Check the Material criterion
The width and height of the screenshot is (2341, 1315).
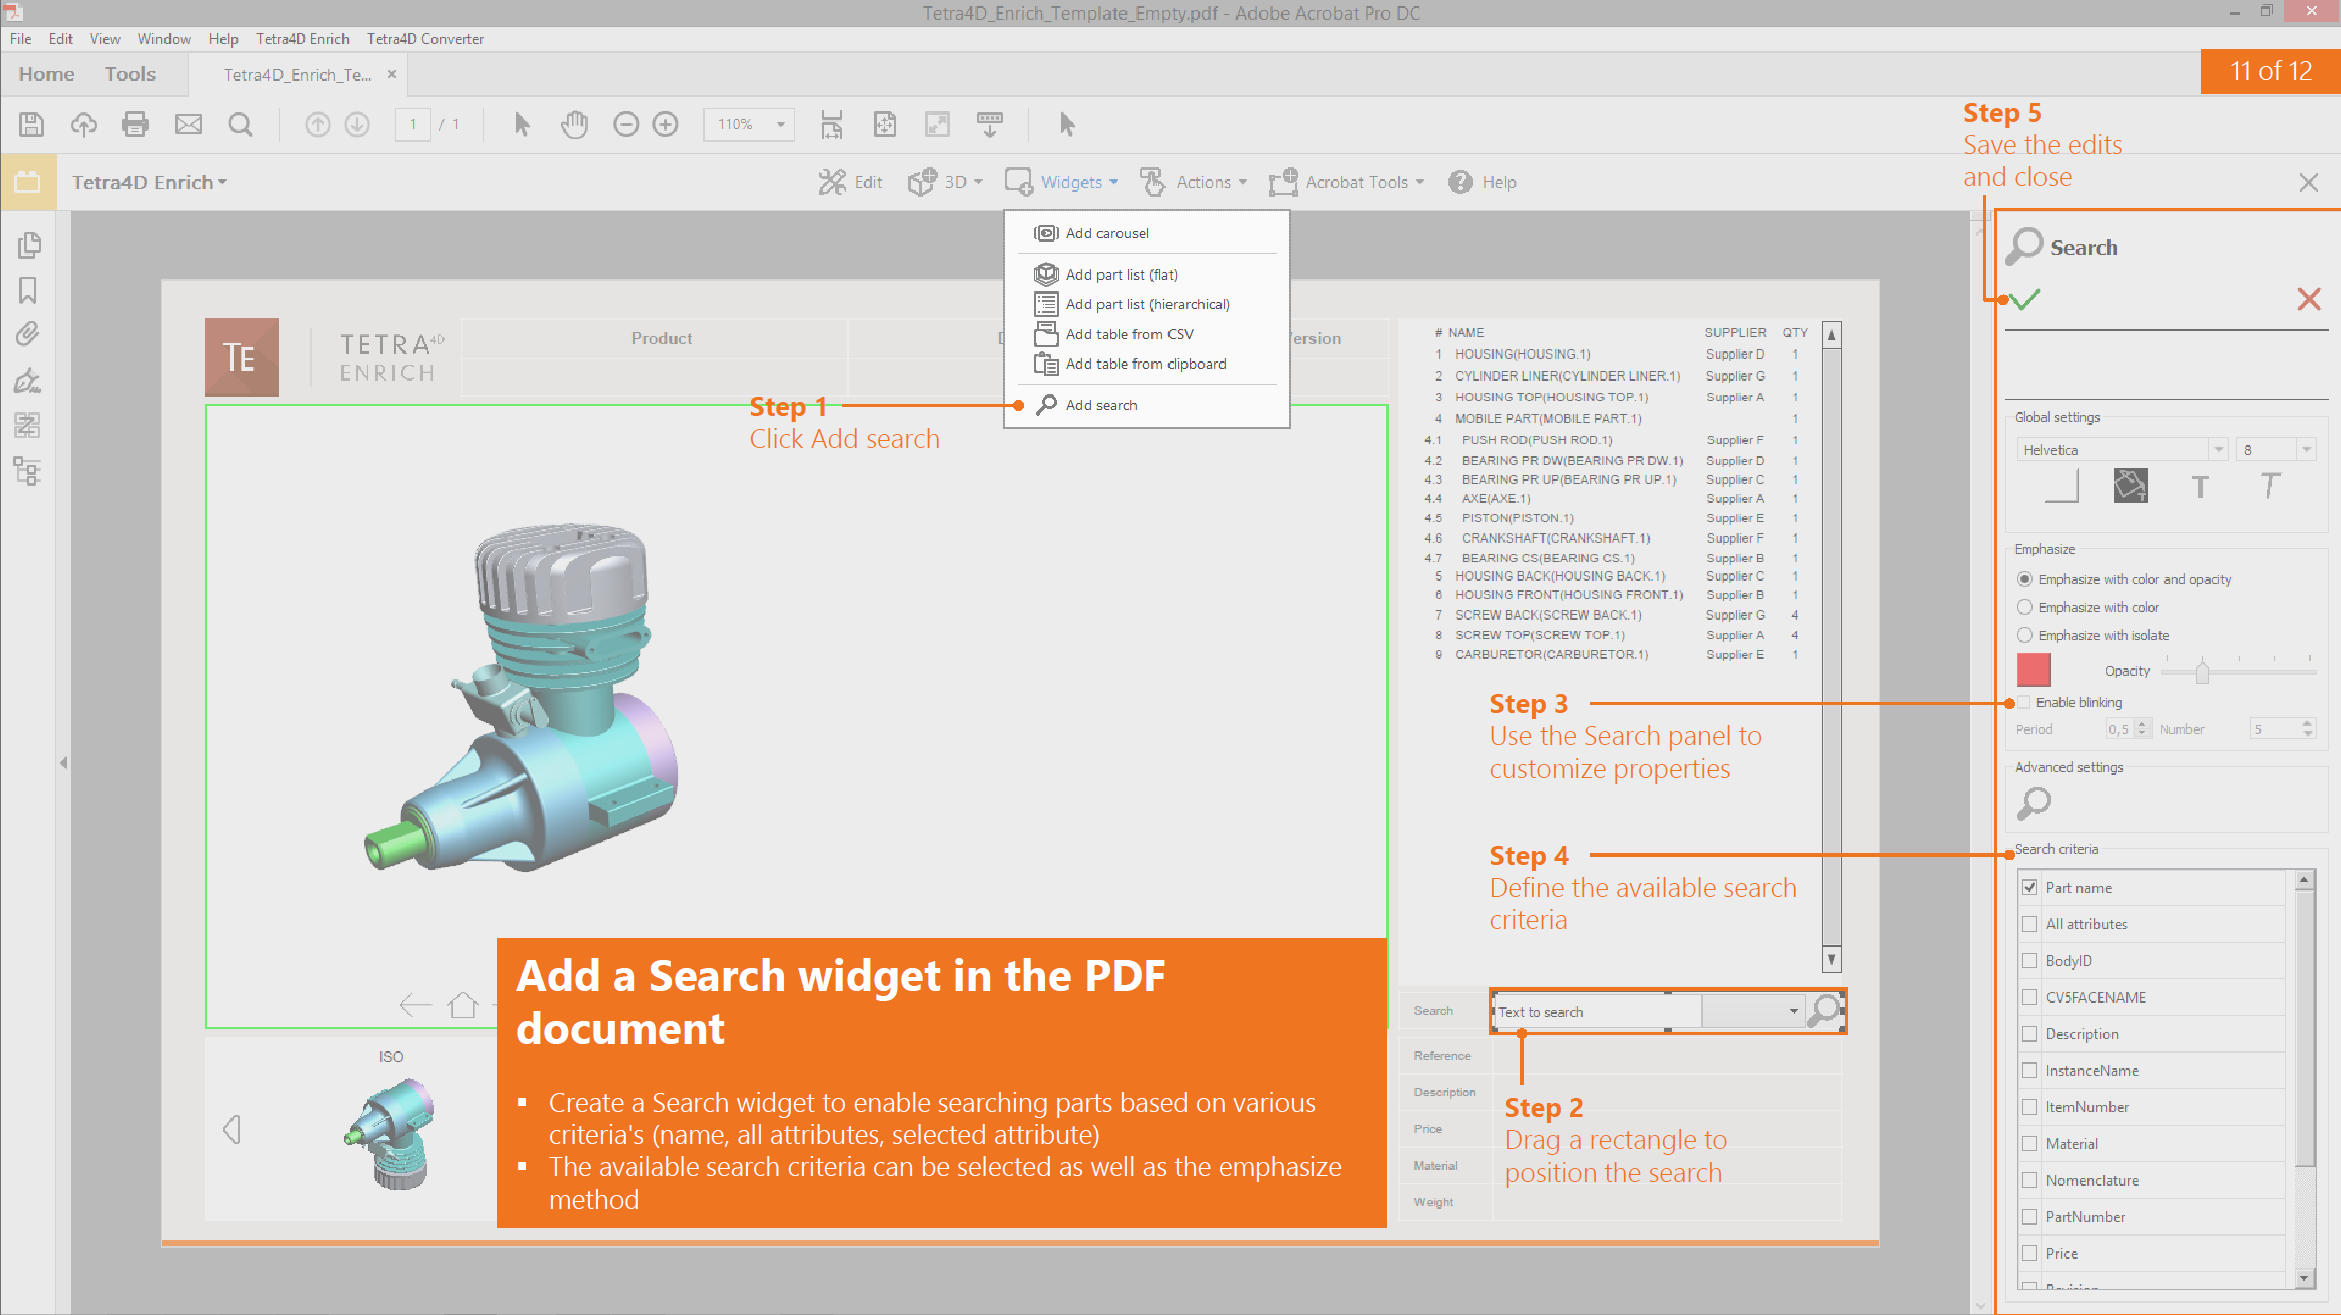click(x=2030, y=1144)
